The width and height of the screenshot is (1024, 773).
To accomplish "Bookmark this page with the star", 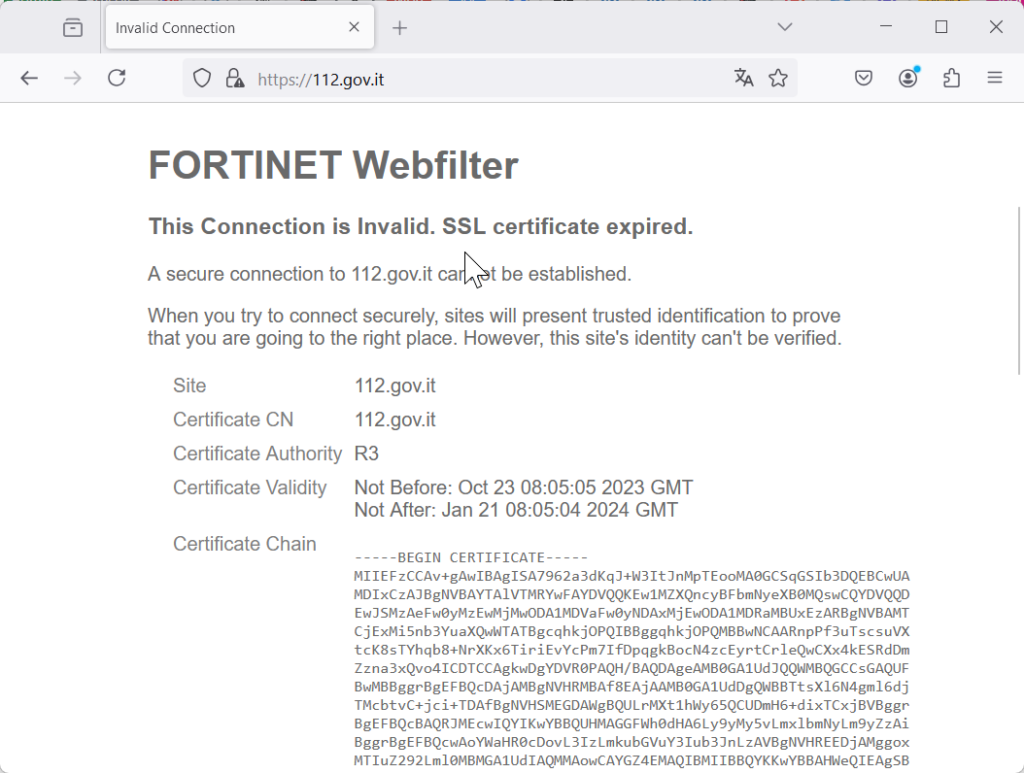I will pos(778,79).
